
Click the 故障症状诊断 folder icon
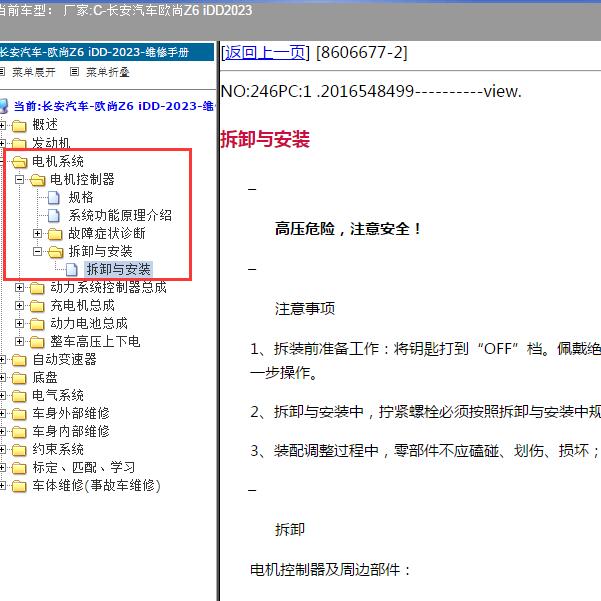(x=55, y=234)
